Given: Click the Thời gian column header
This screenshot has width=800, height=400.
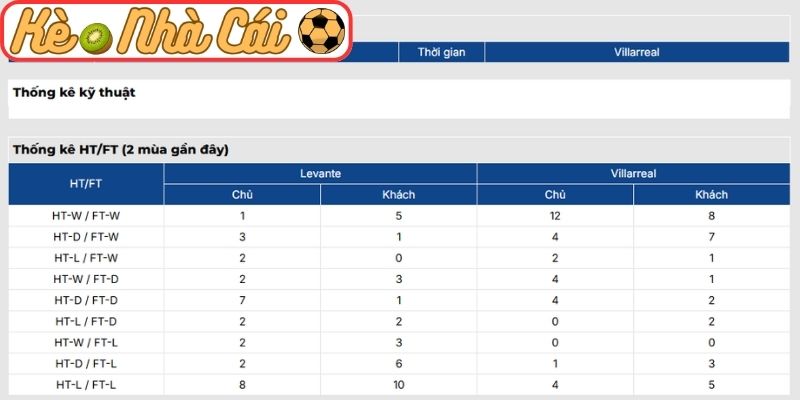Looking at the screenshot, I should coord(441,52).
